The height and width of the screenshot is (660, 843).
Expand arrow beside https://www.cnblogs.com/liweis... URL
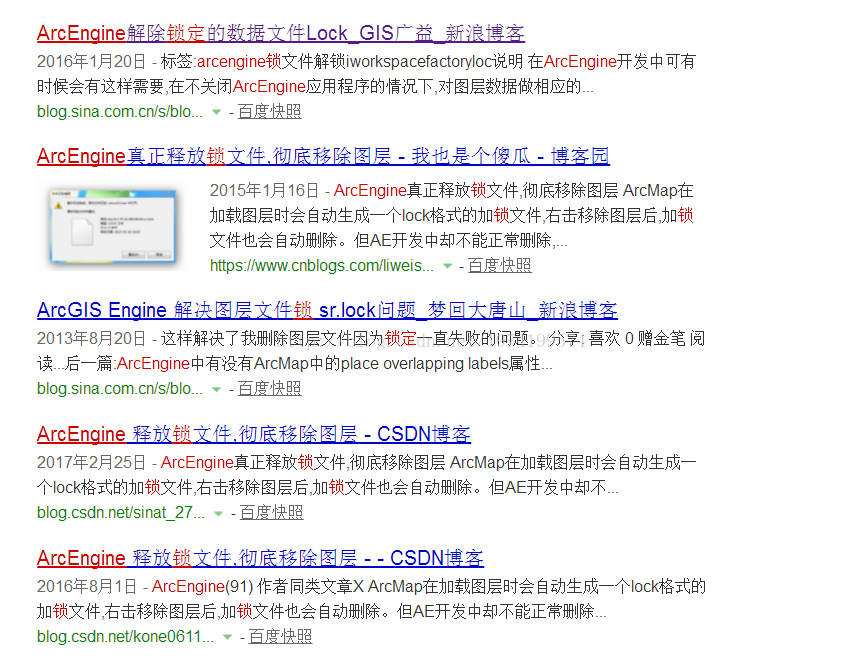[447, 266]
